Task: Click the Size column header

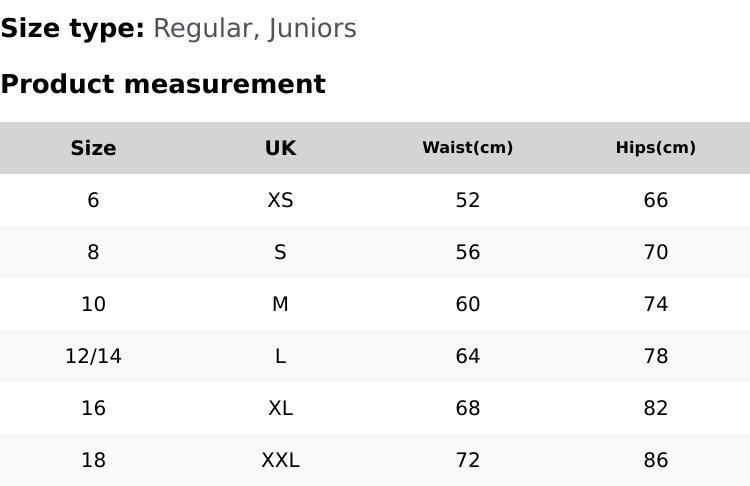Action: 93,148
